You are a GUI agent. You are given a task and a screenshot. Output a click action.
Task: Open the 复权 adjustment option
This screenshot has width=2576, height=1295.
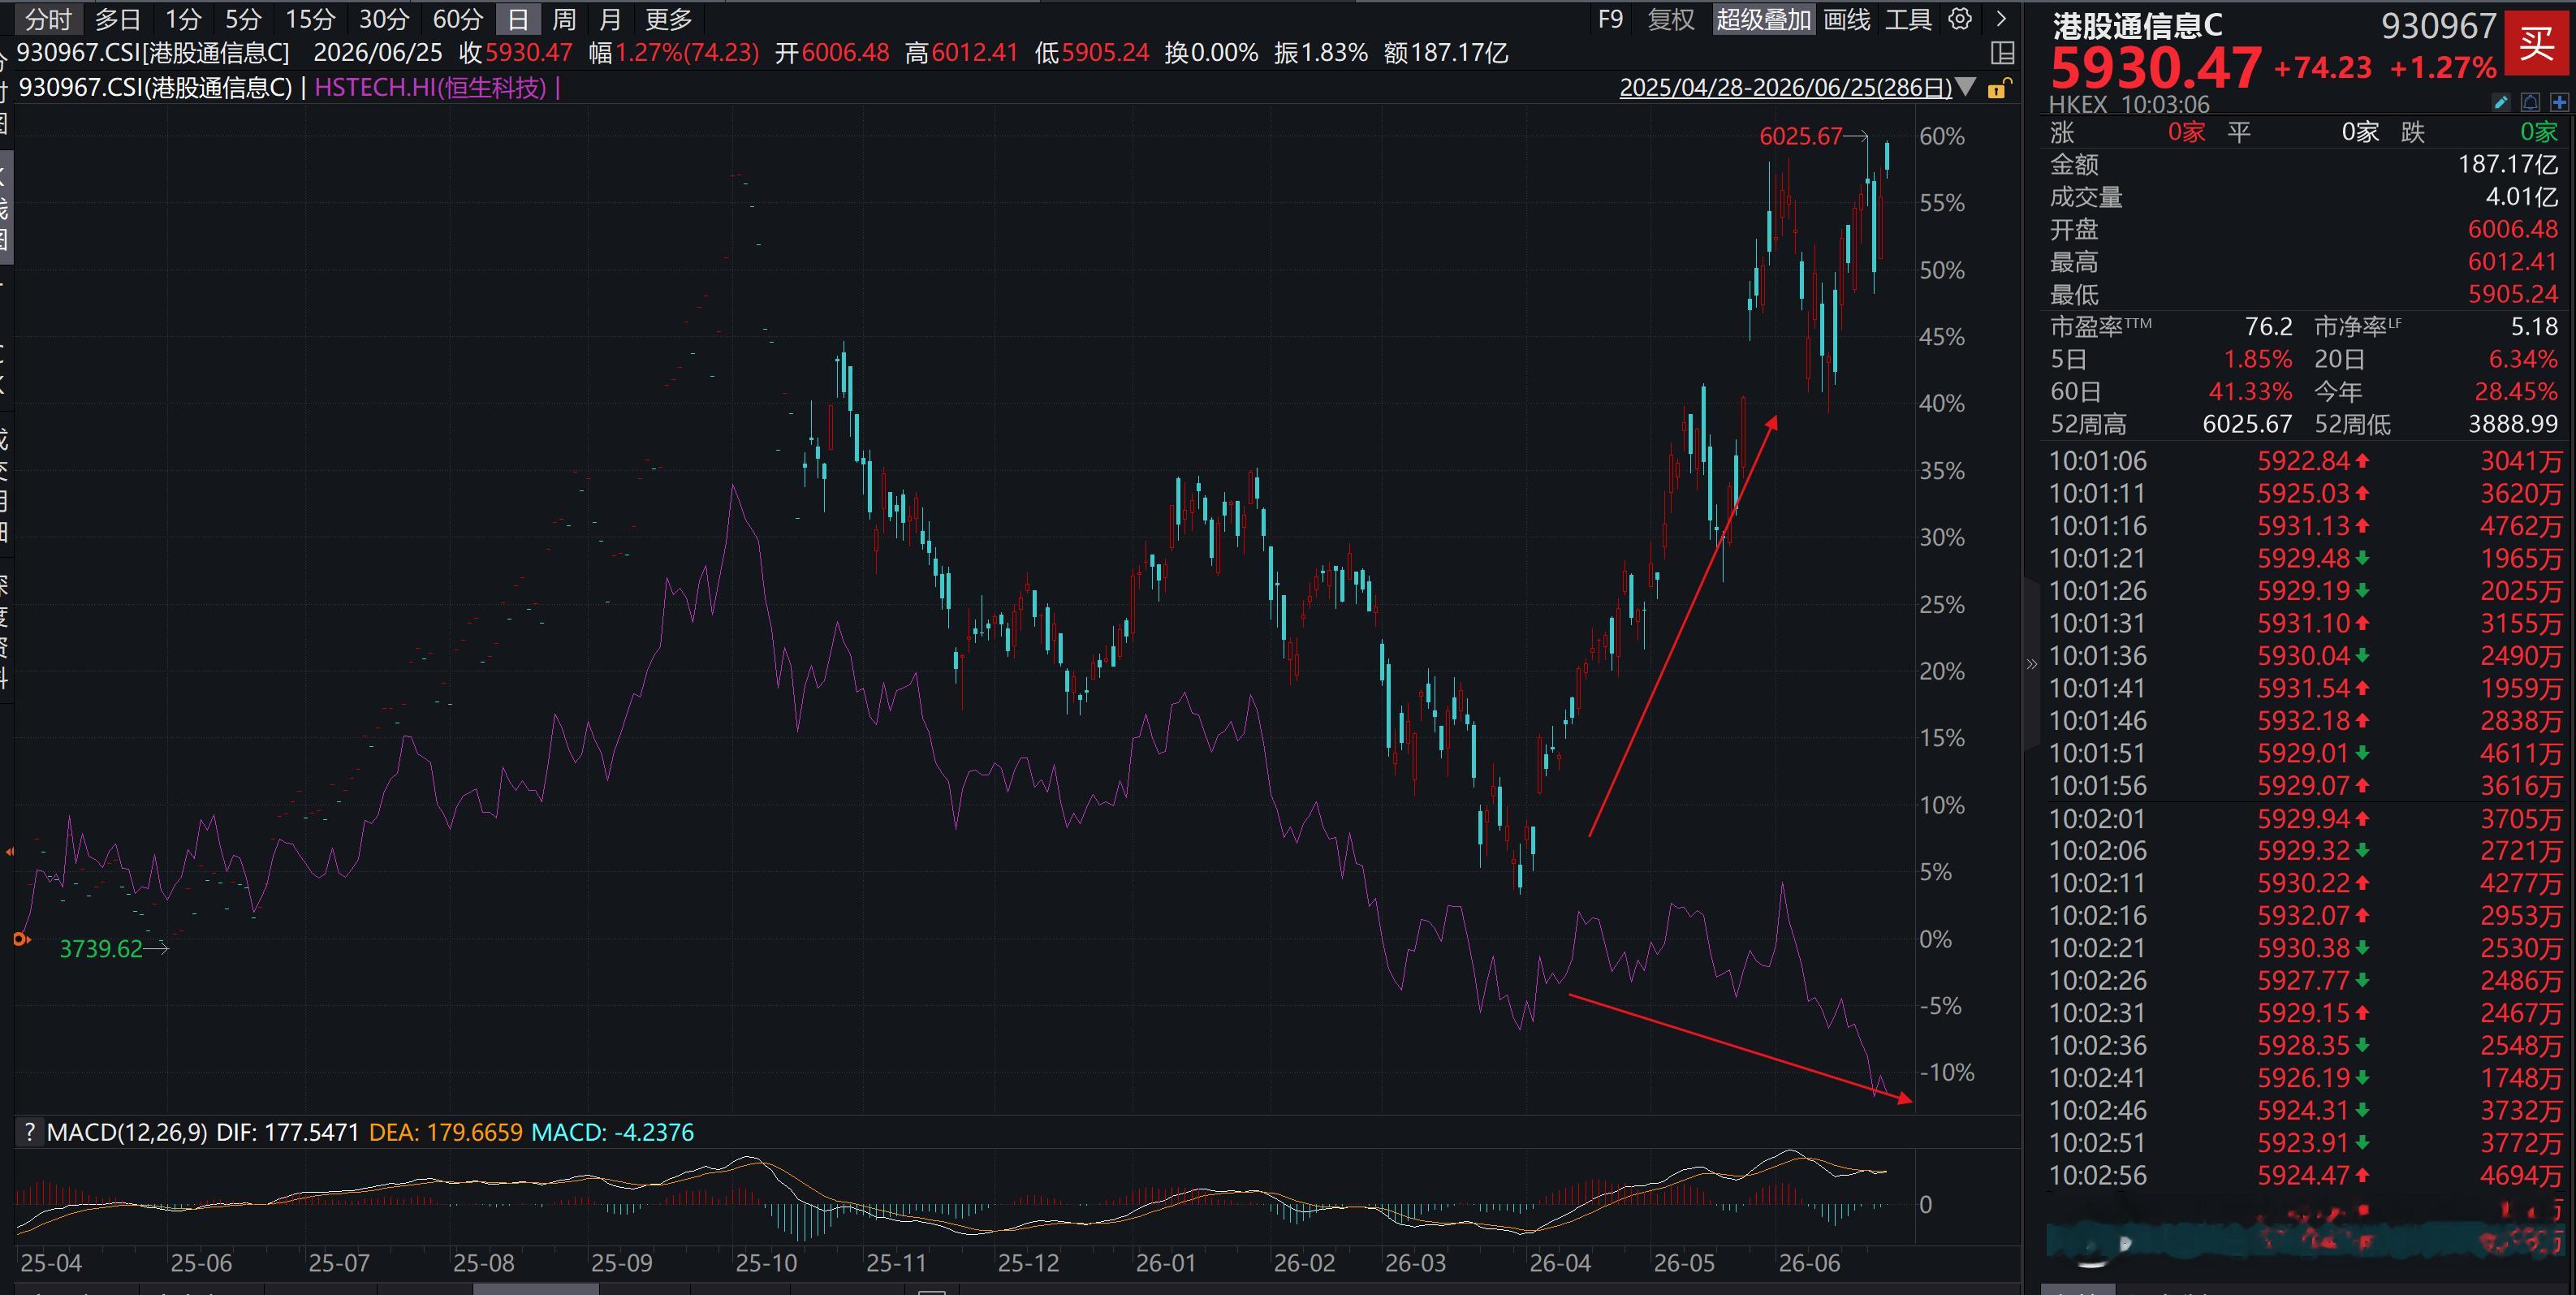(1671, 19)
